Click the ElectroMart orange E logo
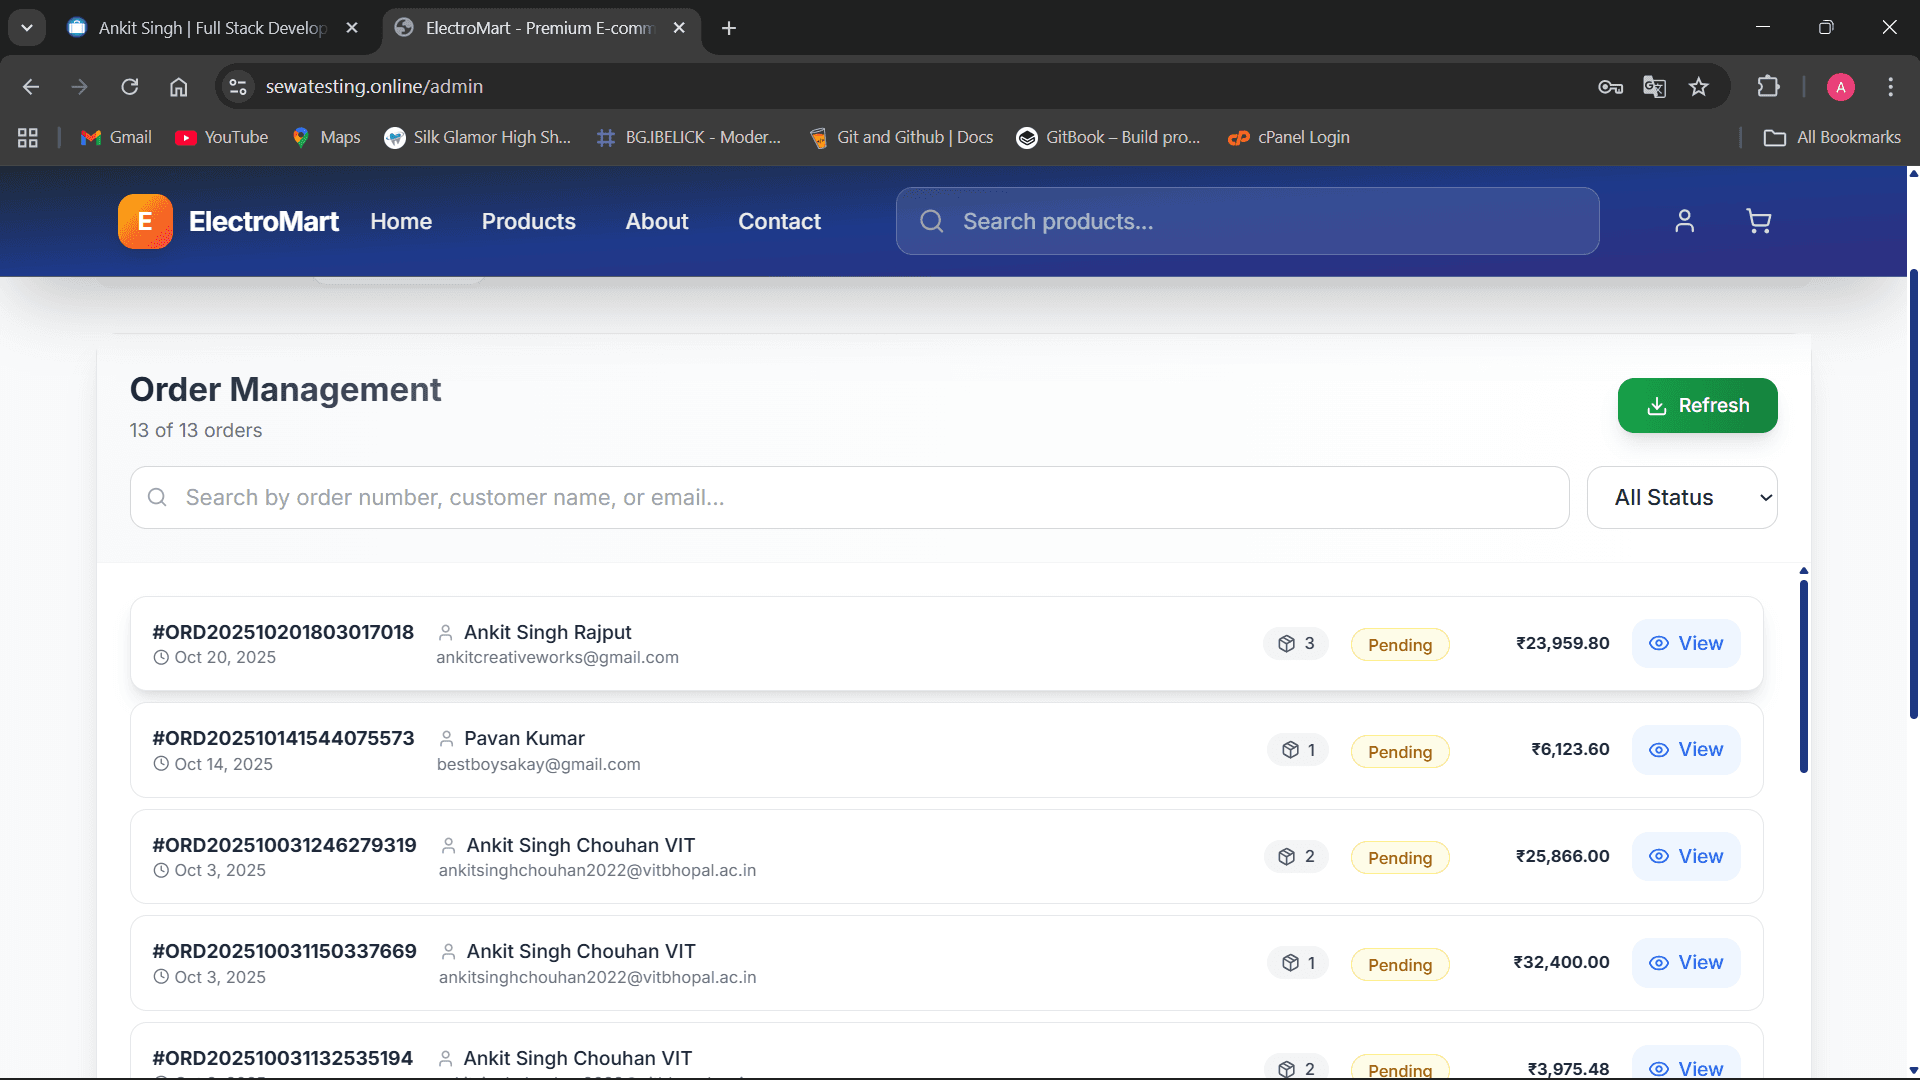Viewport: 1920px width, 1080px height. (x=145, y=221)
